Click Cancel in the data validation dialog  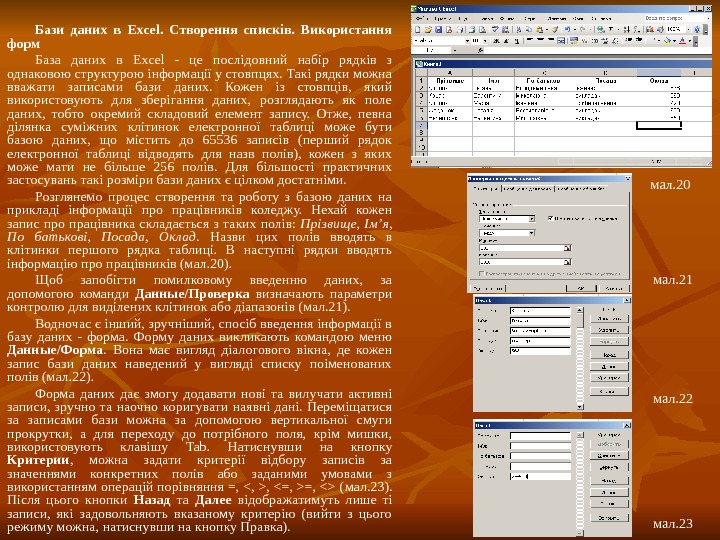coord(614,288)
